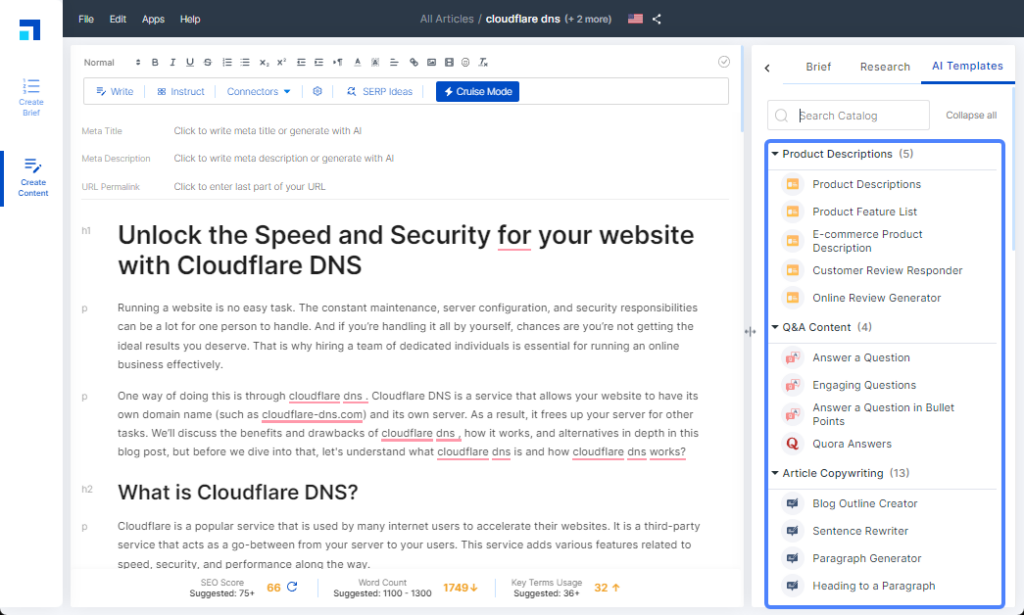Select E-commerce Product Description template
Screen dimensions: 1024x615
coord(867,241)
